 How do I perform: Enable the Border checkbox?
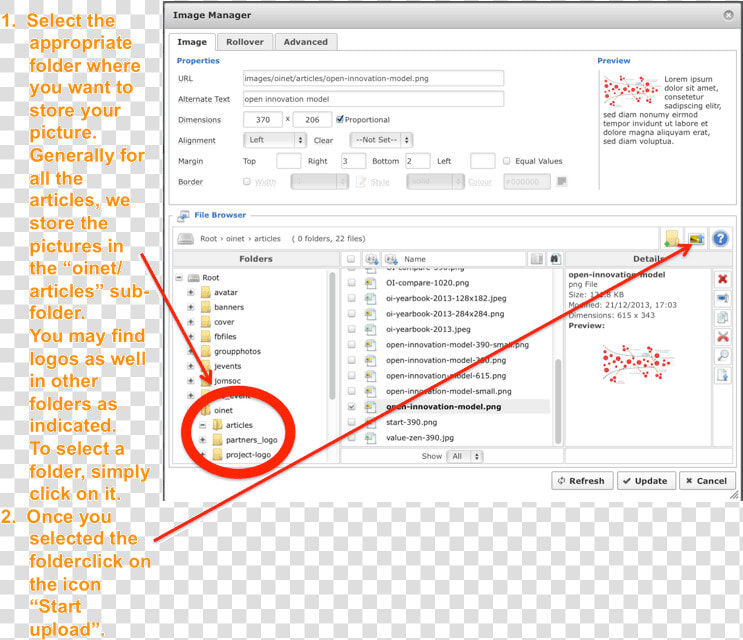click(246, 181)
